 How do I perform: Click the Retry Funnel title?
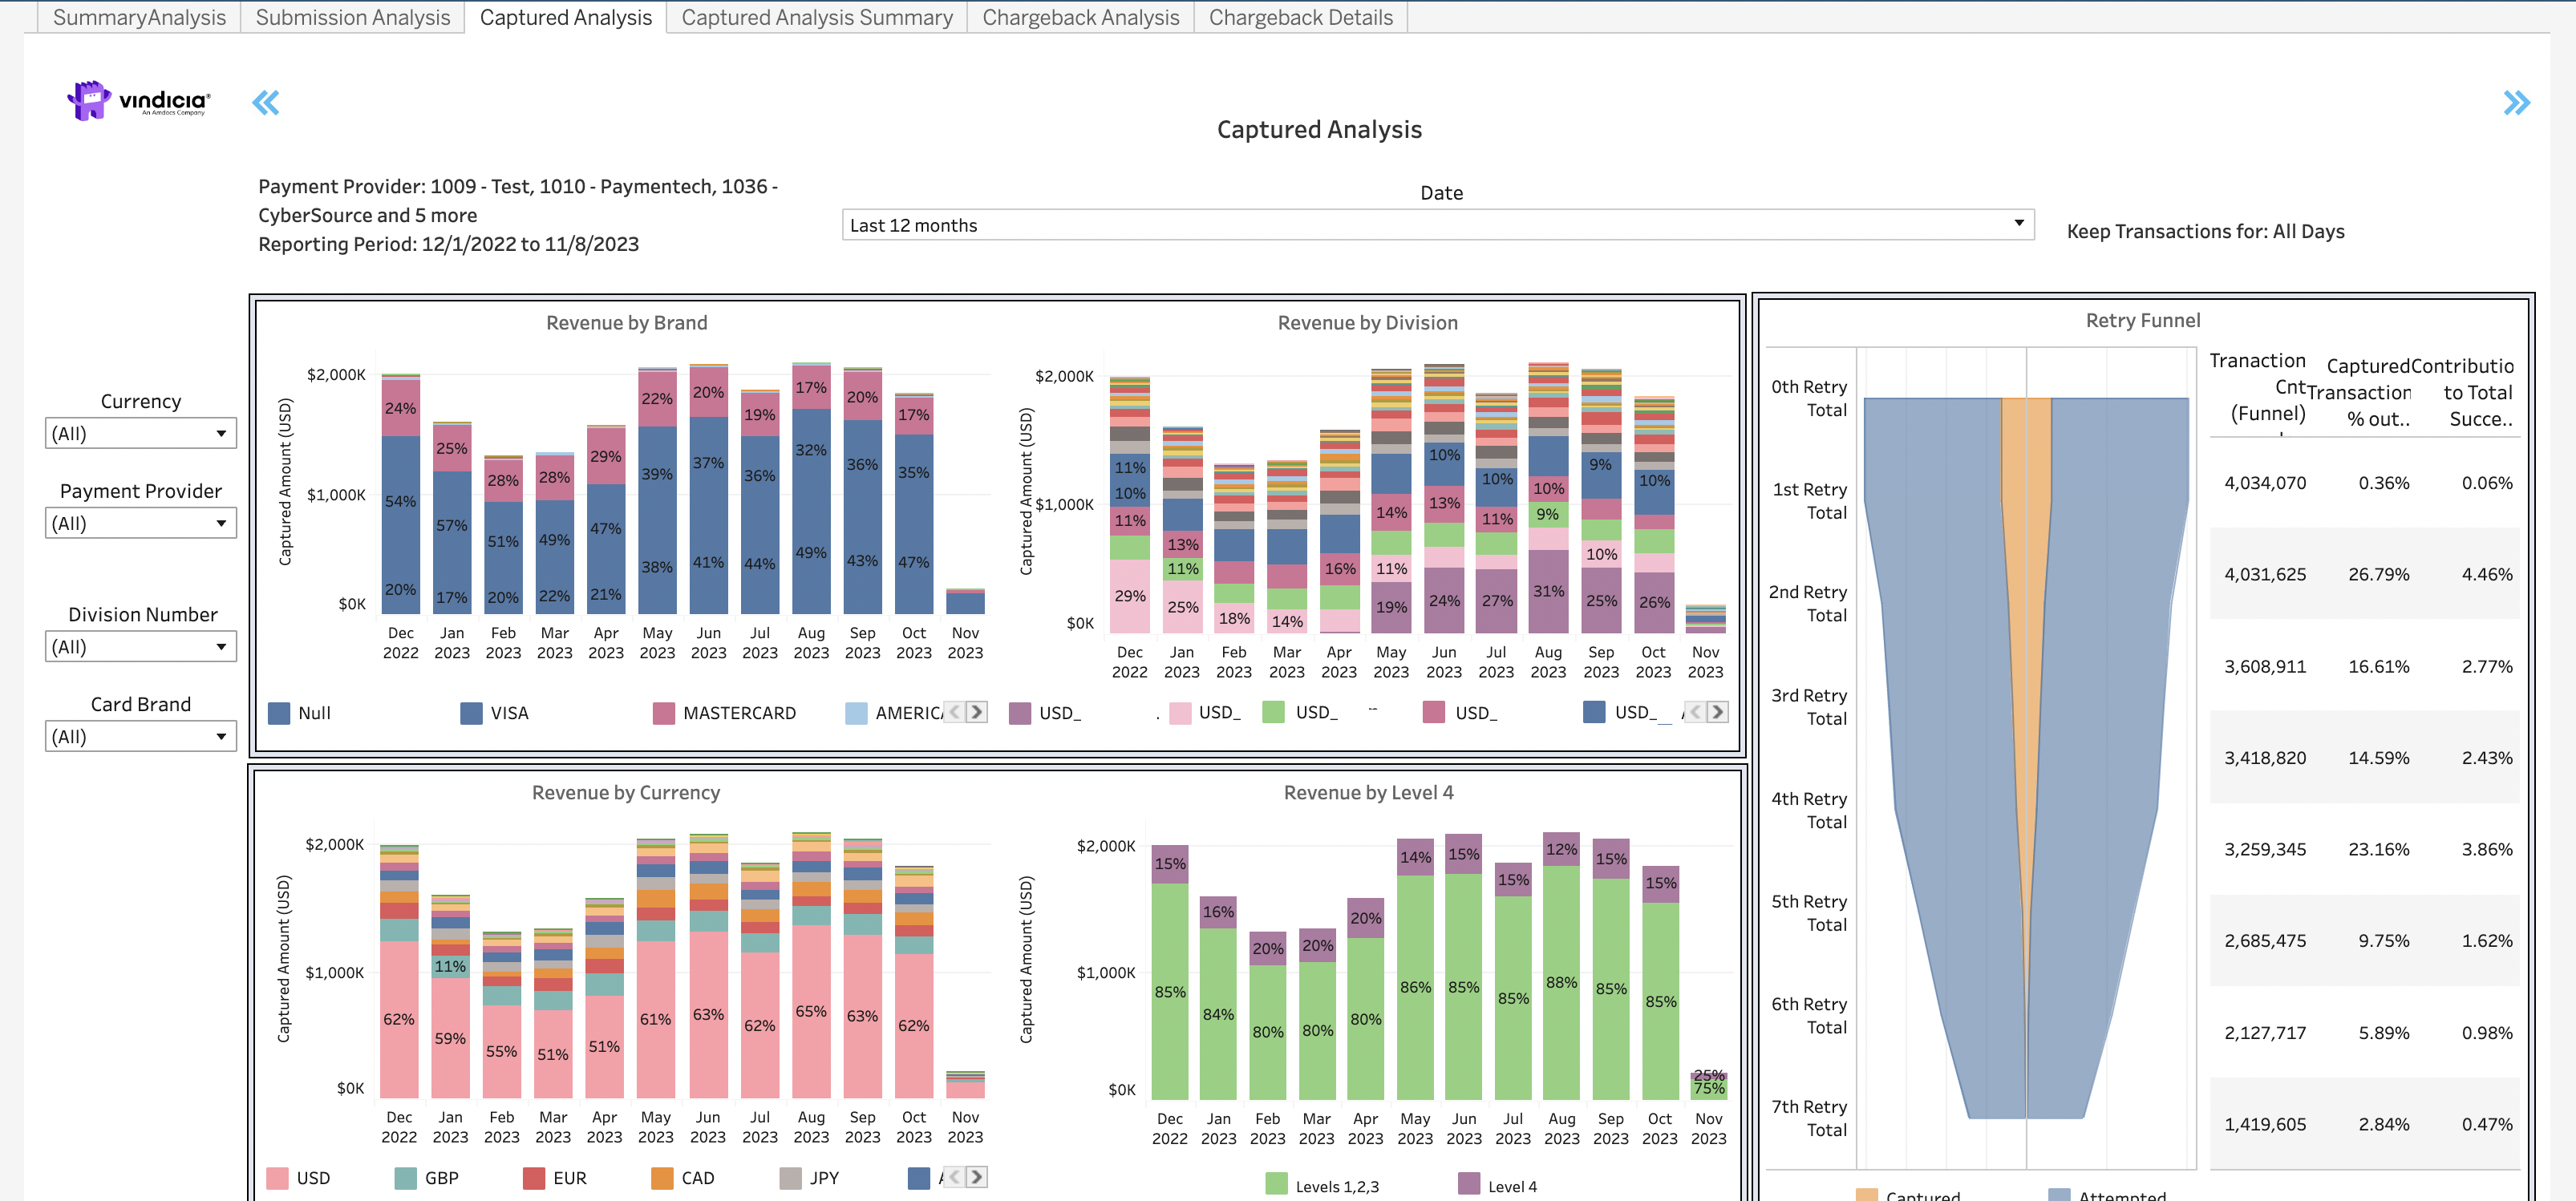[x=2142, y=320]
